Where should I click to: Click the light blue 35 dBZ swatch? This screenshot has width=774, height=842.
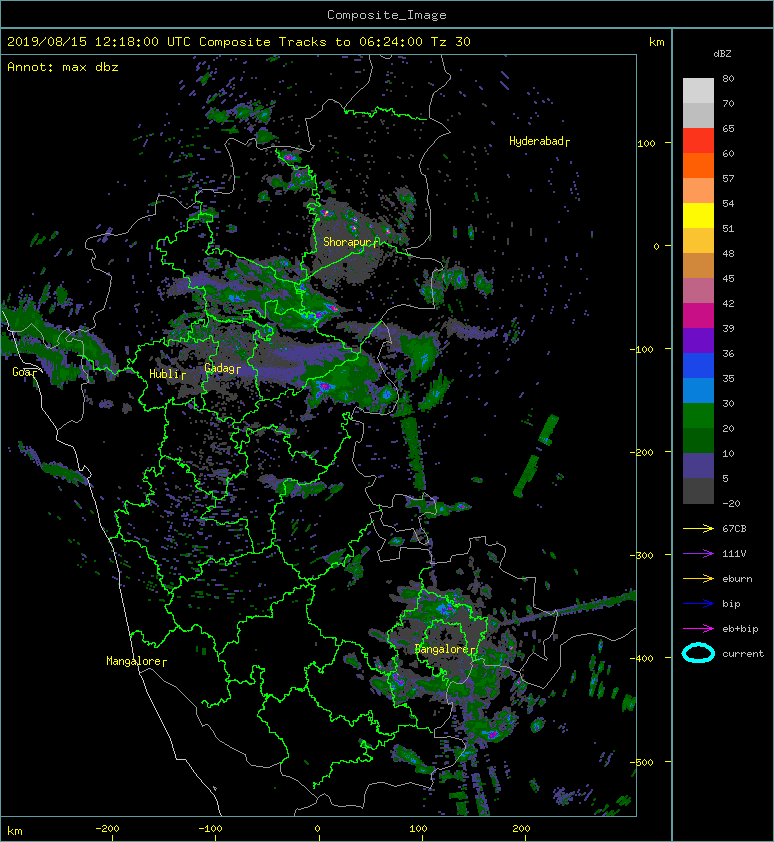698,390
